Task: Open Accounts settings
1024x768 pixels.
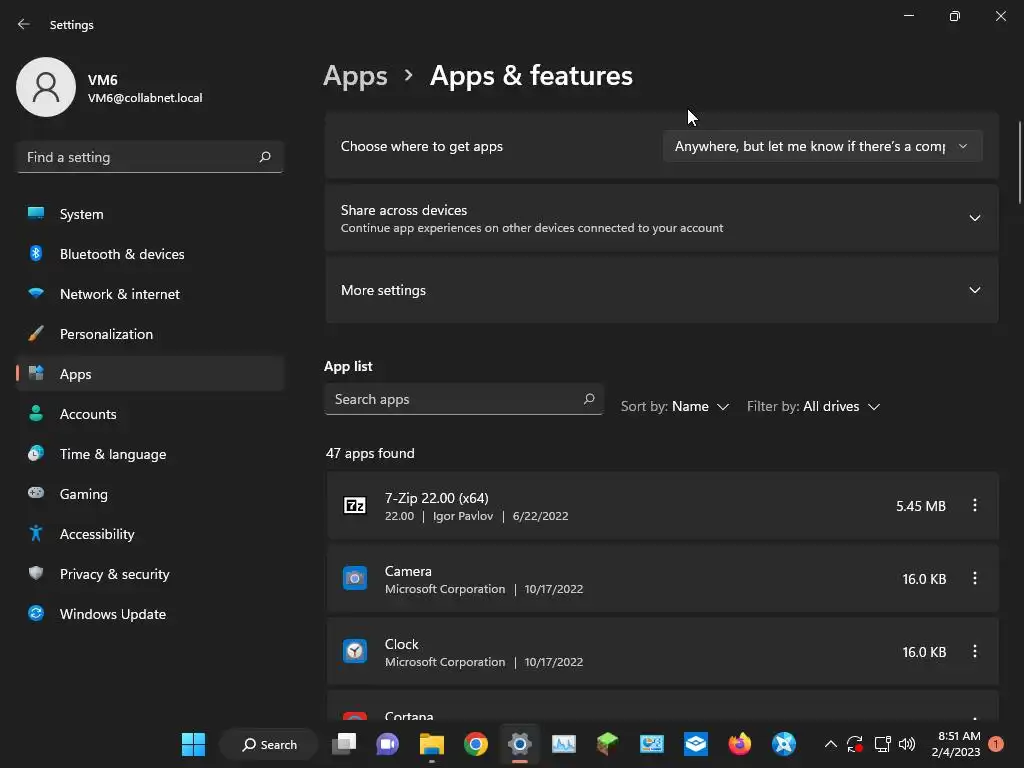Action: (x=150, y=414)
